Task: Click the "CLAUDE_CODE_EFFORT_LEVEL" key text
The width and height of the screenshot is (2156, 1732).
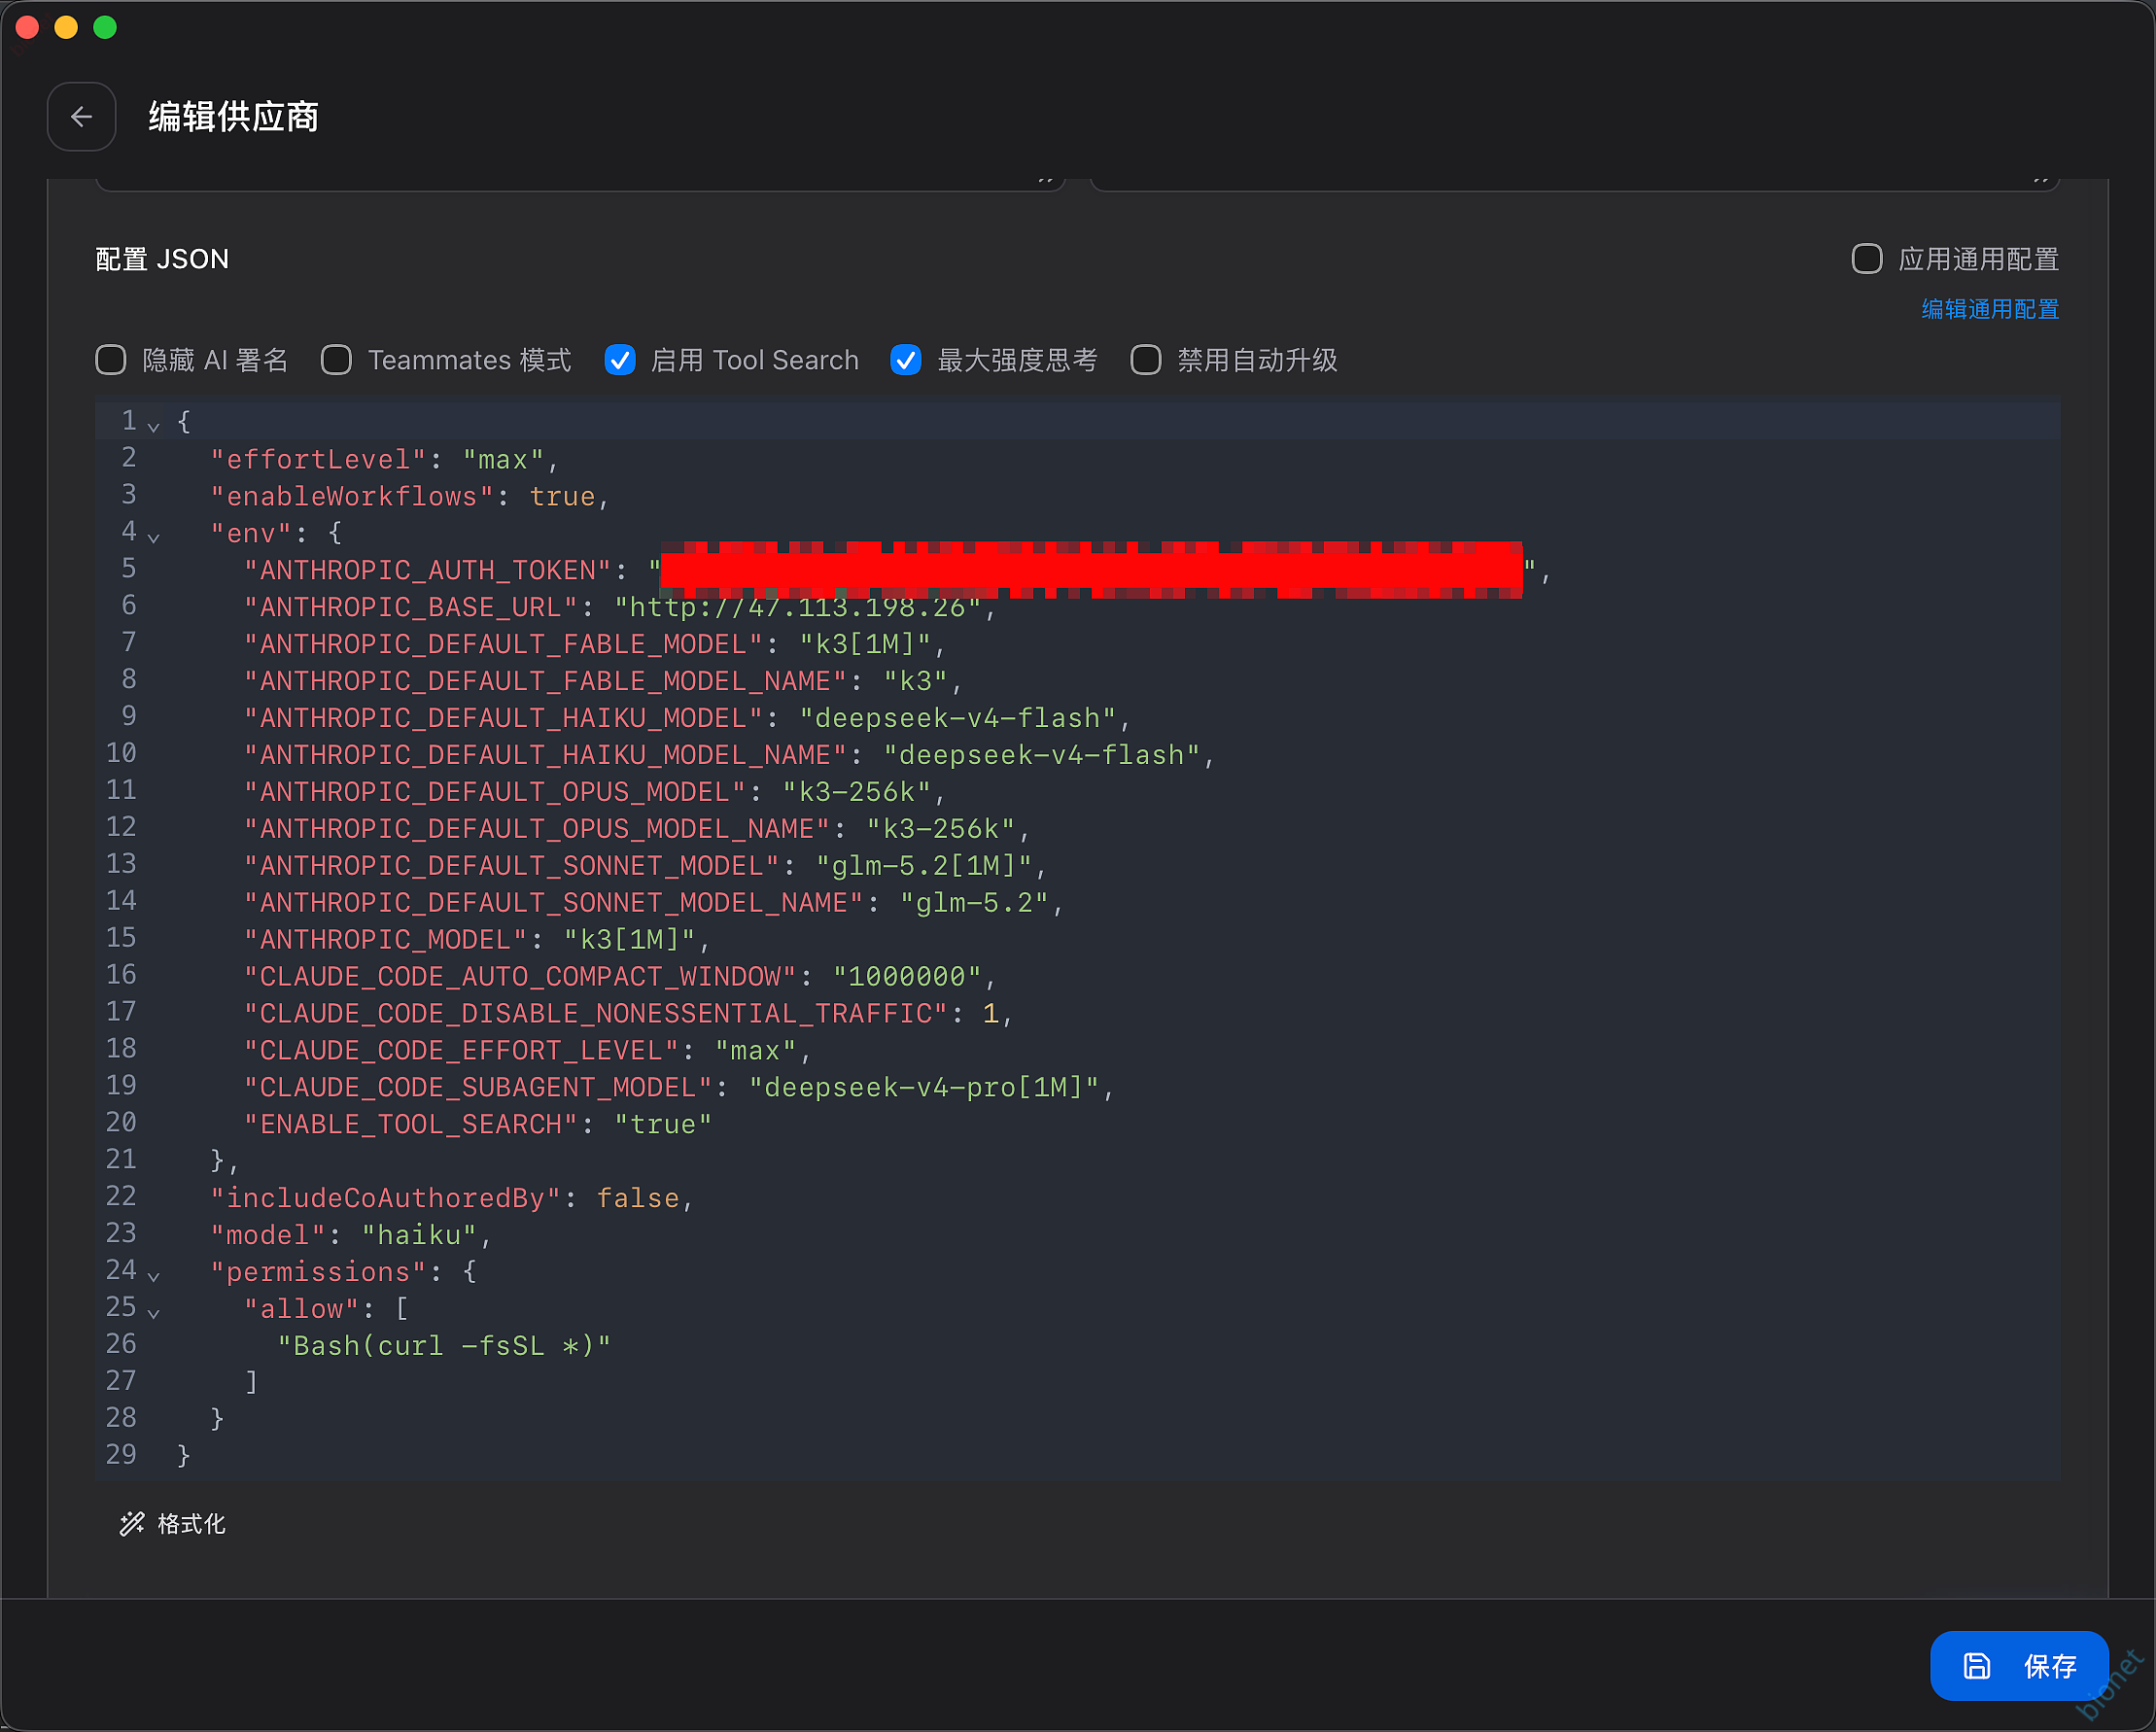Action: coord(462,1052)
